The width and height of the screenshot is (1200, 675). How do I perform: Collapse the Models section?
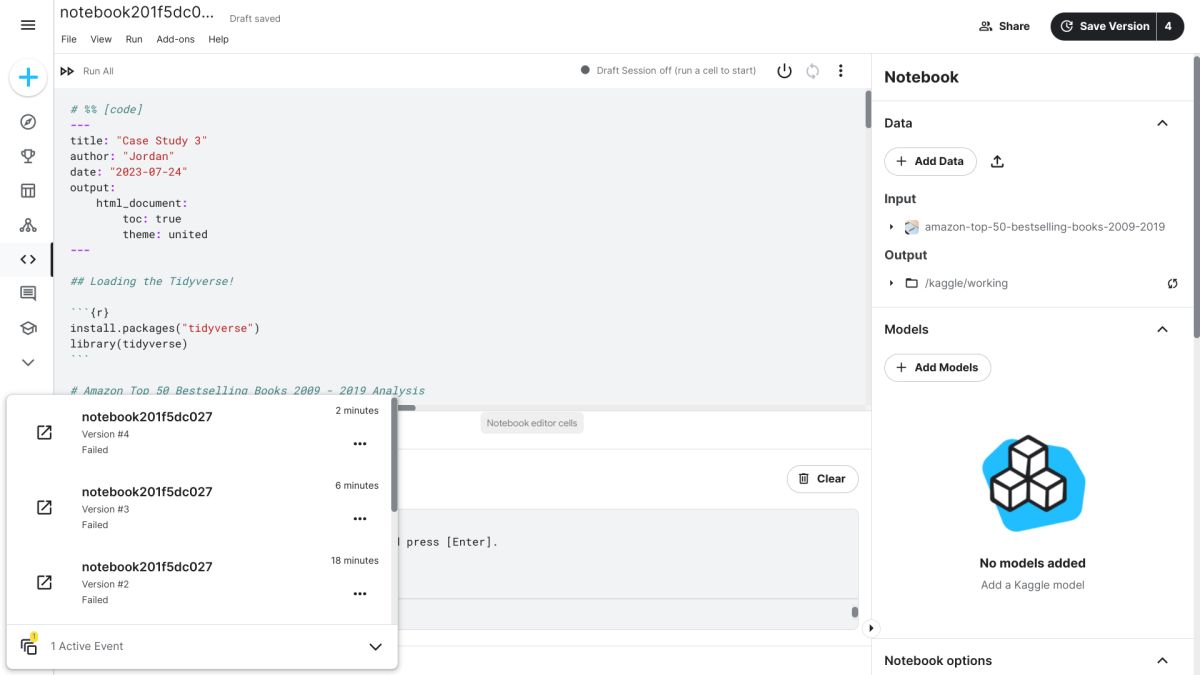(x=1162, y=329)
